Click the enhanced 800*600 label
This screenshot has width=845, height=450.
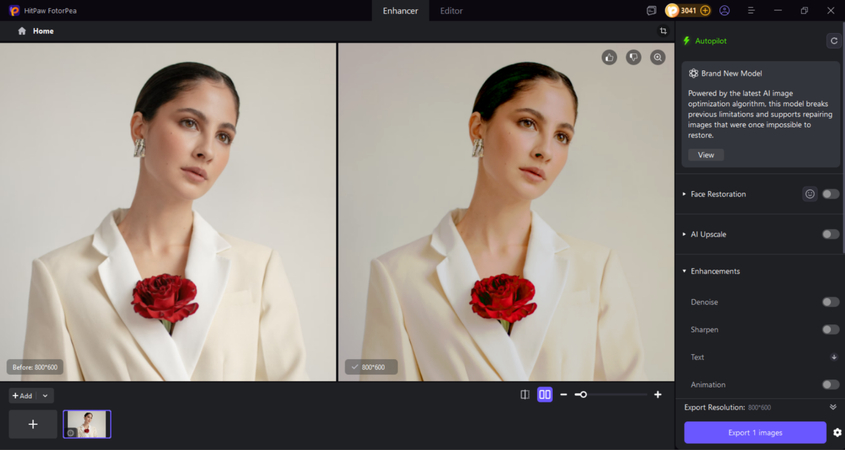[371, 367]
